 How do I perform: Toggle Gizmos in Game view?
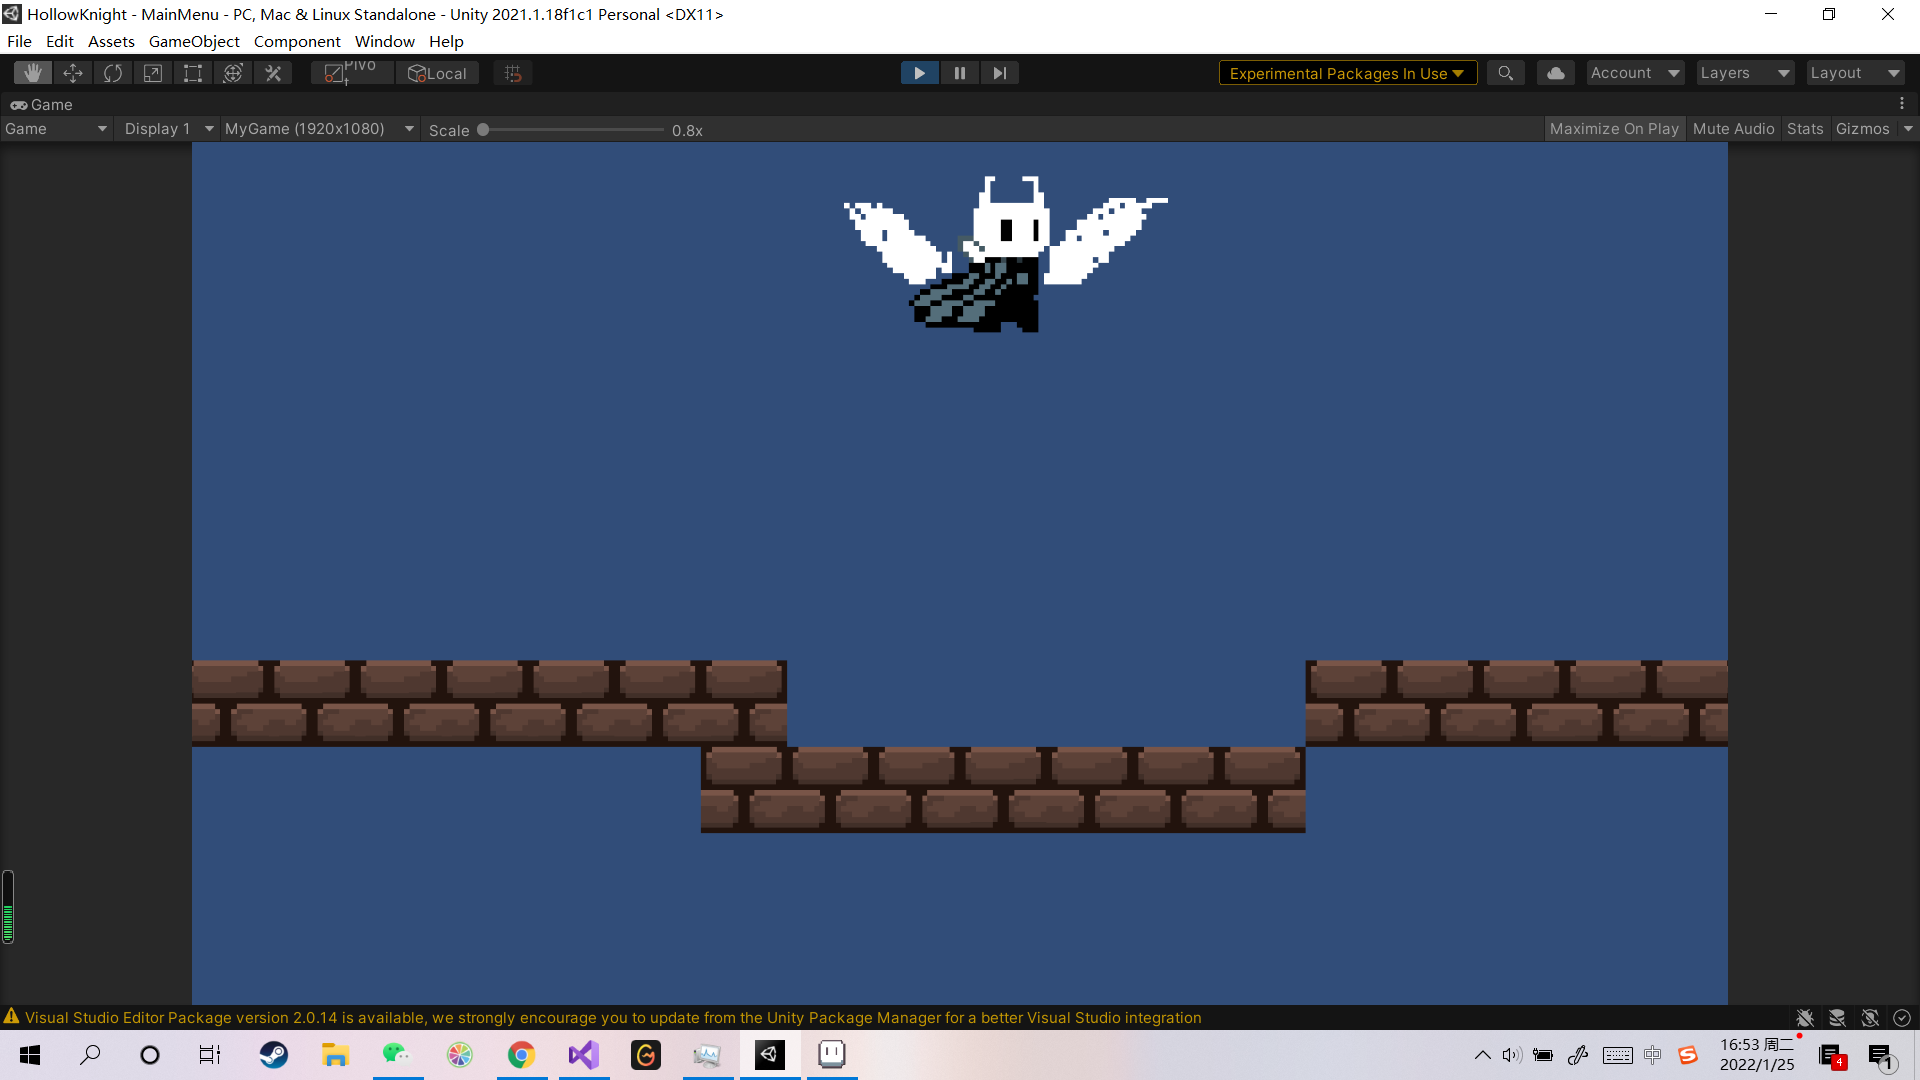[x=1863, y=129]
